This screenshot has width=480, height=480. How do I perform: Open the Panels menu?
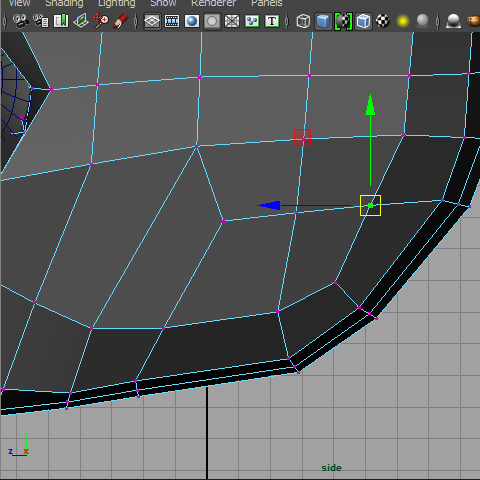[x=267, y=3]
